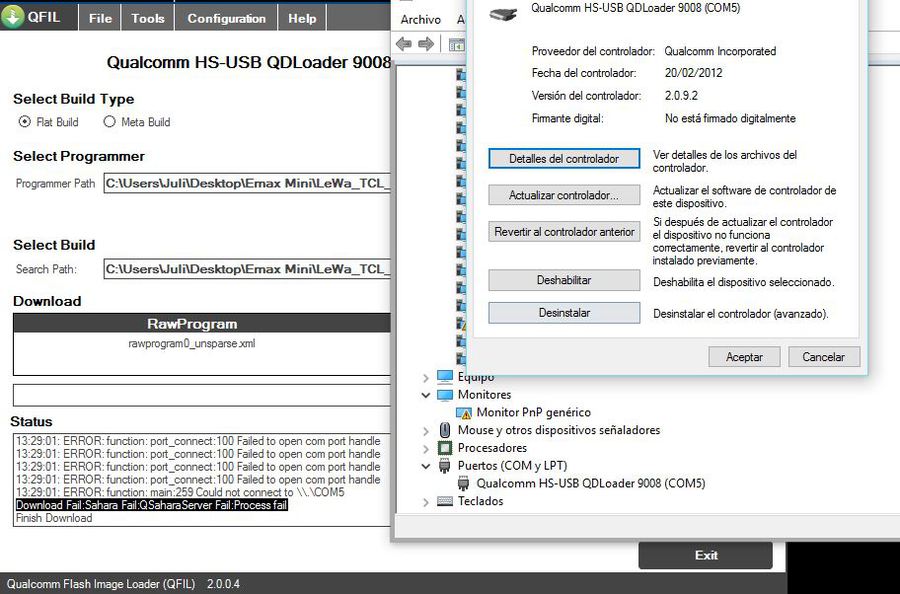Click the Deshabilitar button

click(x=564, y=280)
